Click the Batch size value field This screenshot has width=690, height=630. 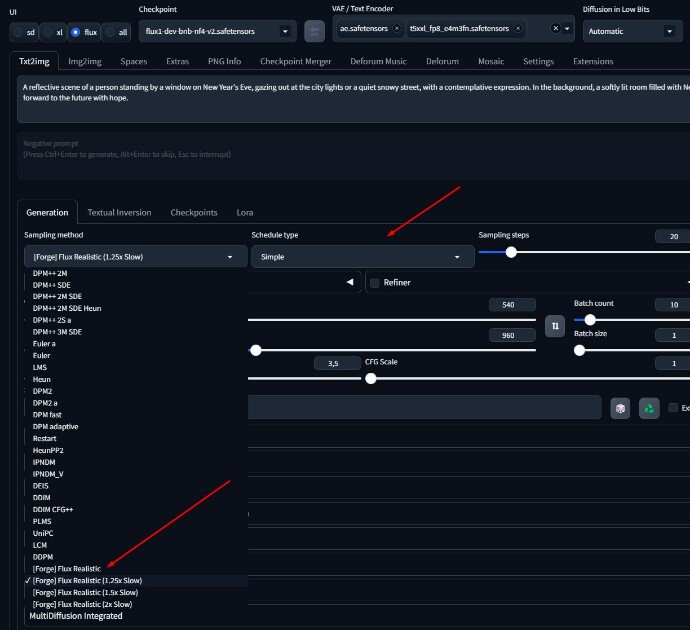point(673,335)
